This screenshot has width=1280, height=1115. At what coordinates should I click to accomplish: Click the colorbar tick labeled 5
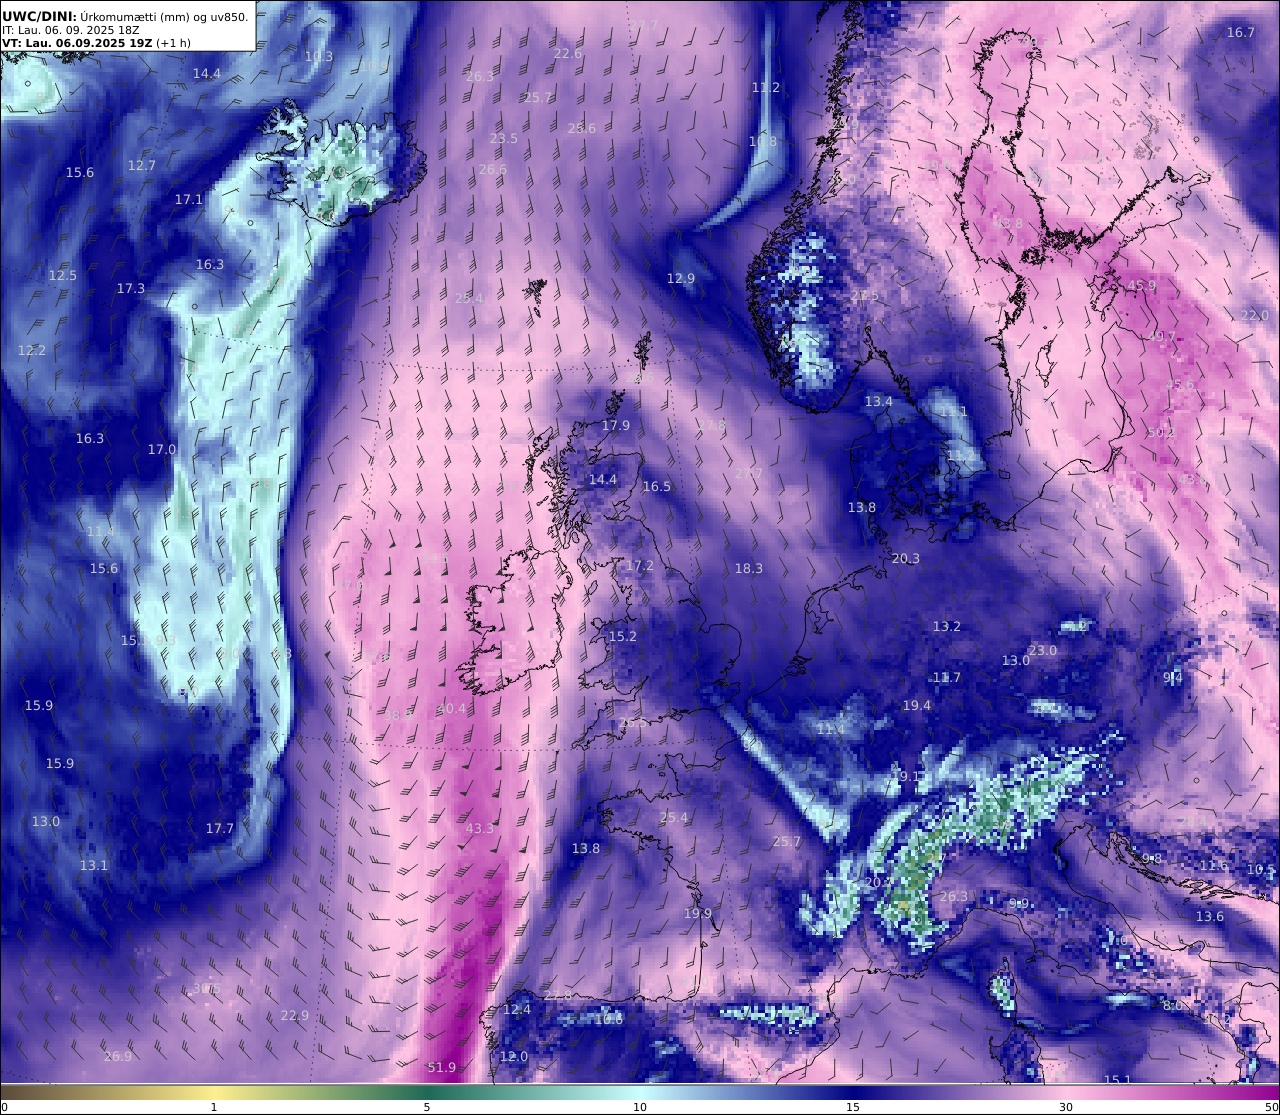pos(427,1107)
